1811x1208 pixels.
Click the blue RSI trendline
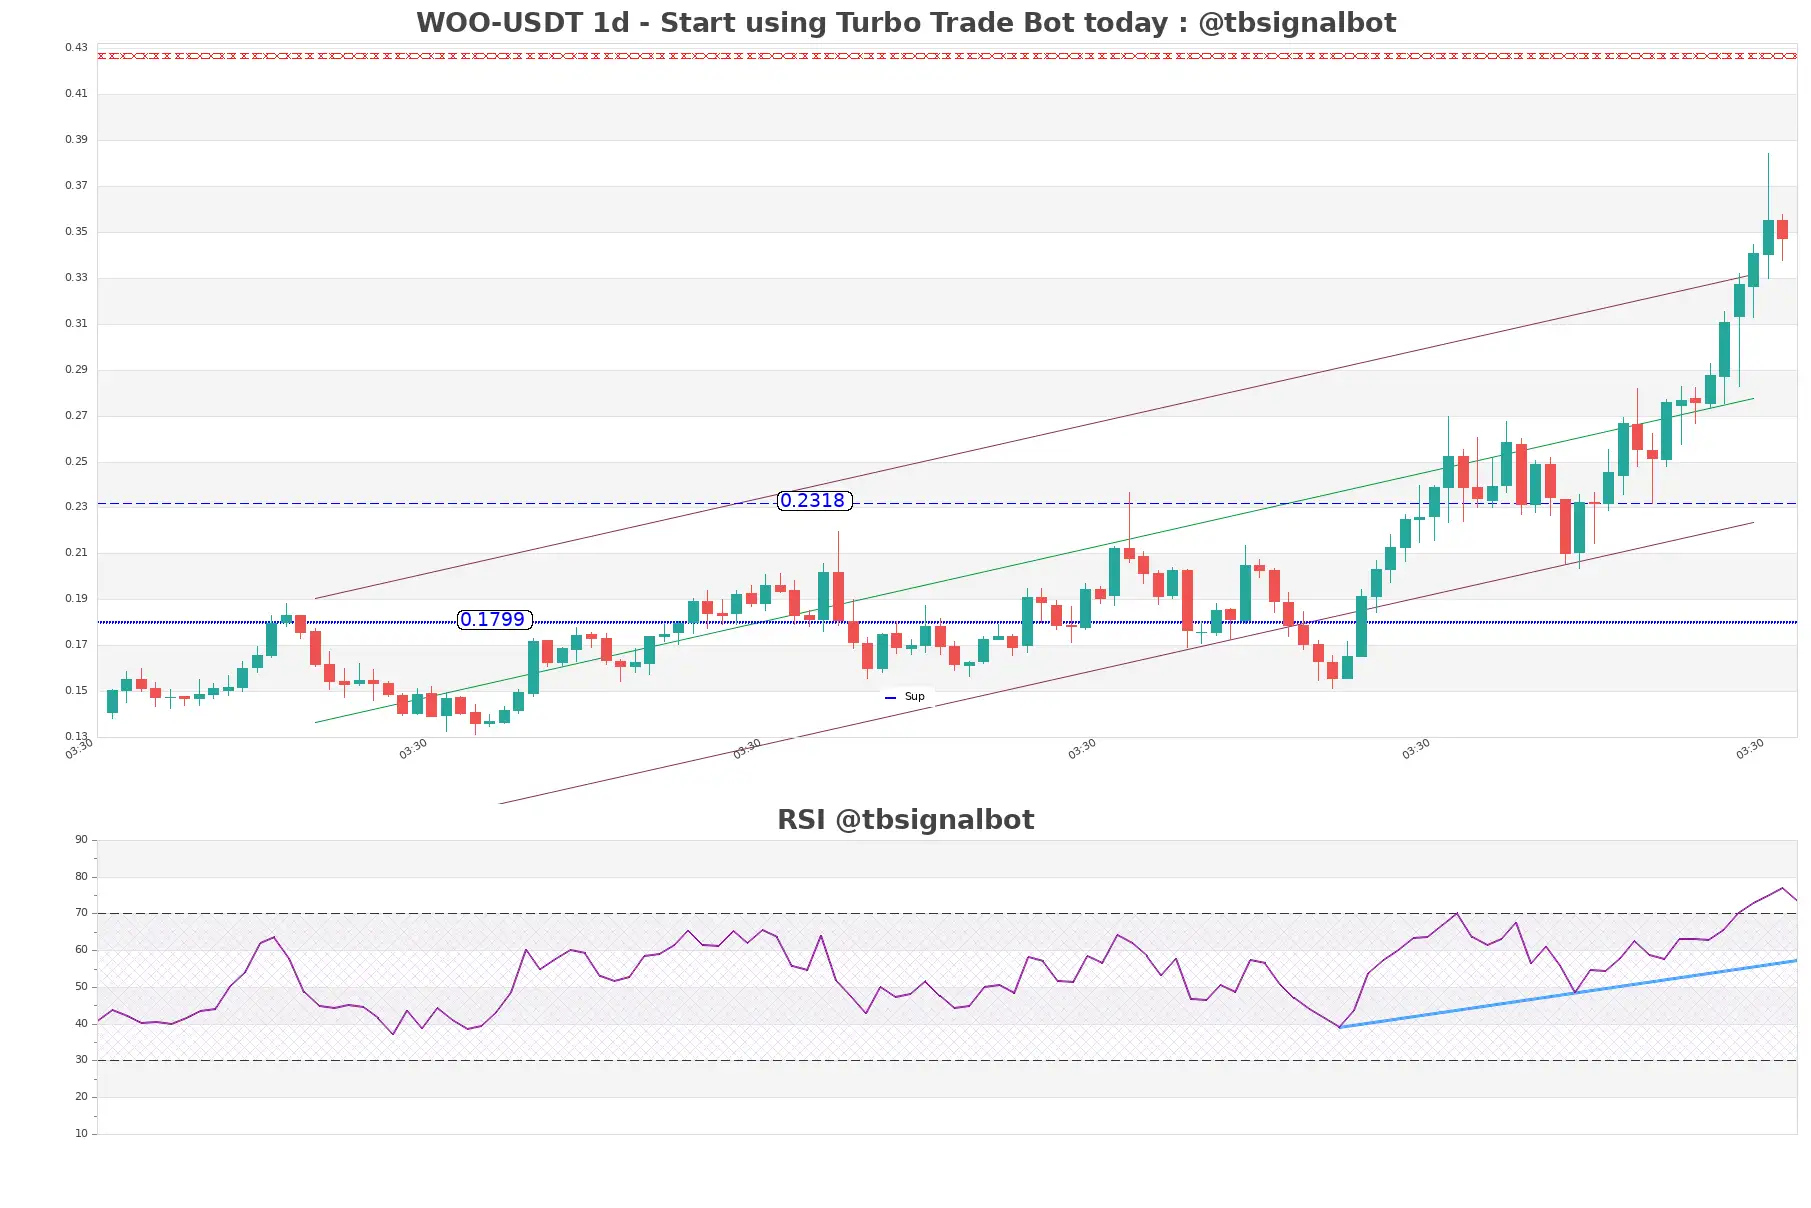pyautogui.click(x=1568, y=994)
